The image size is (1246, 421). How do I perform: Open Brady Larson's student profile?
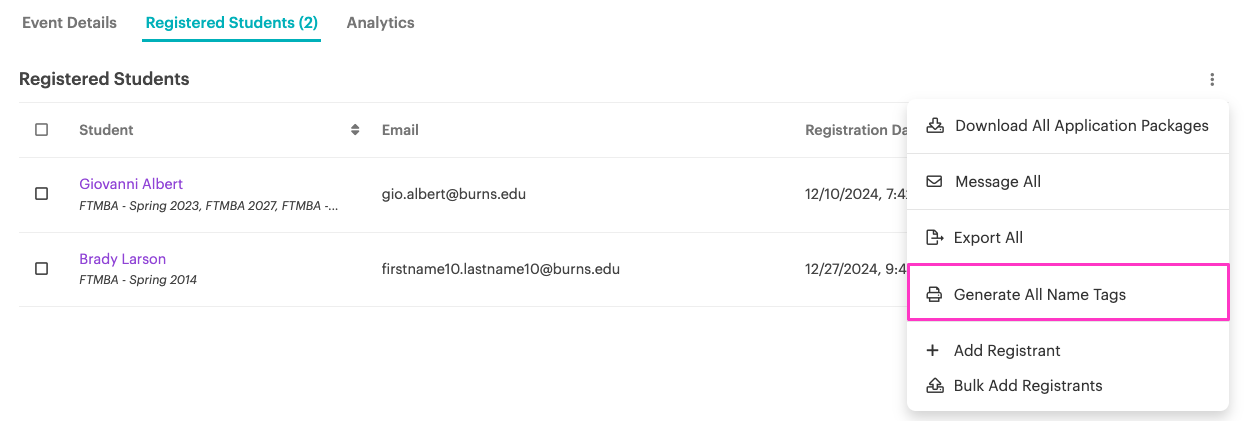pos(122,259)
